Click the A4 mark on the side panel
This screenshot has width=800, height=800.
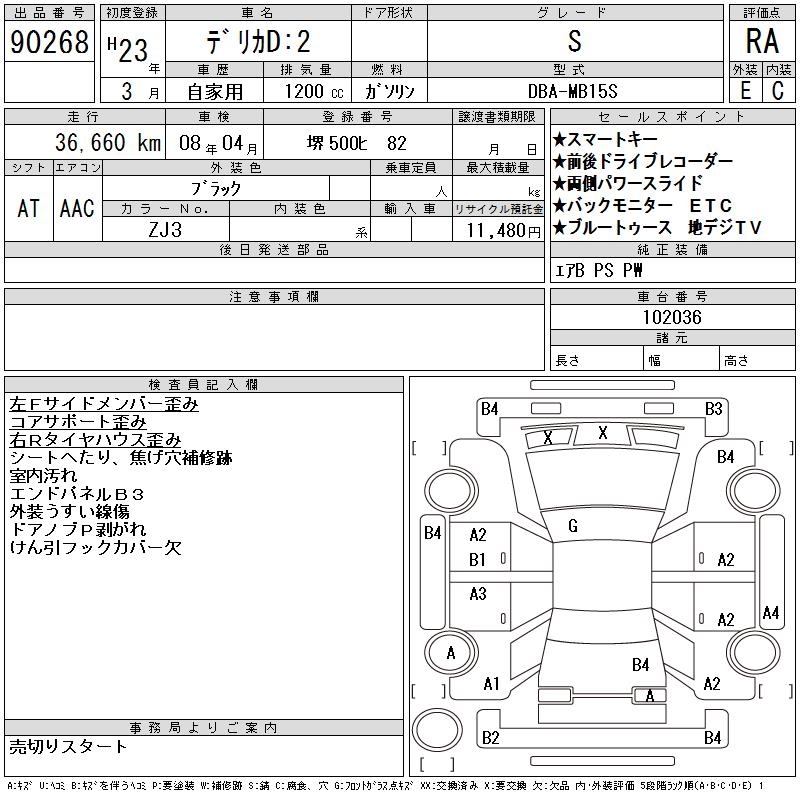tap(771, 612)
